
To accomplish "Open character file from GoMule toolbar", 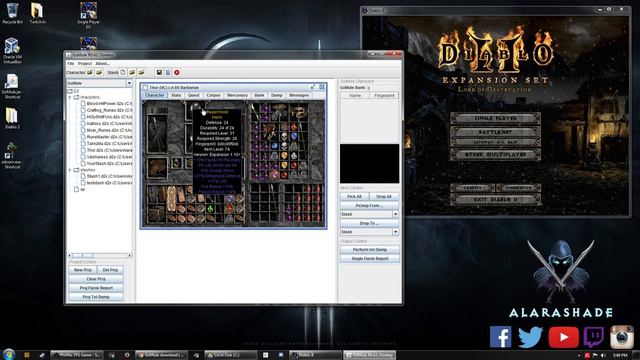I will [x=90, y=73].
